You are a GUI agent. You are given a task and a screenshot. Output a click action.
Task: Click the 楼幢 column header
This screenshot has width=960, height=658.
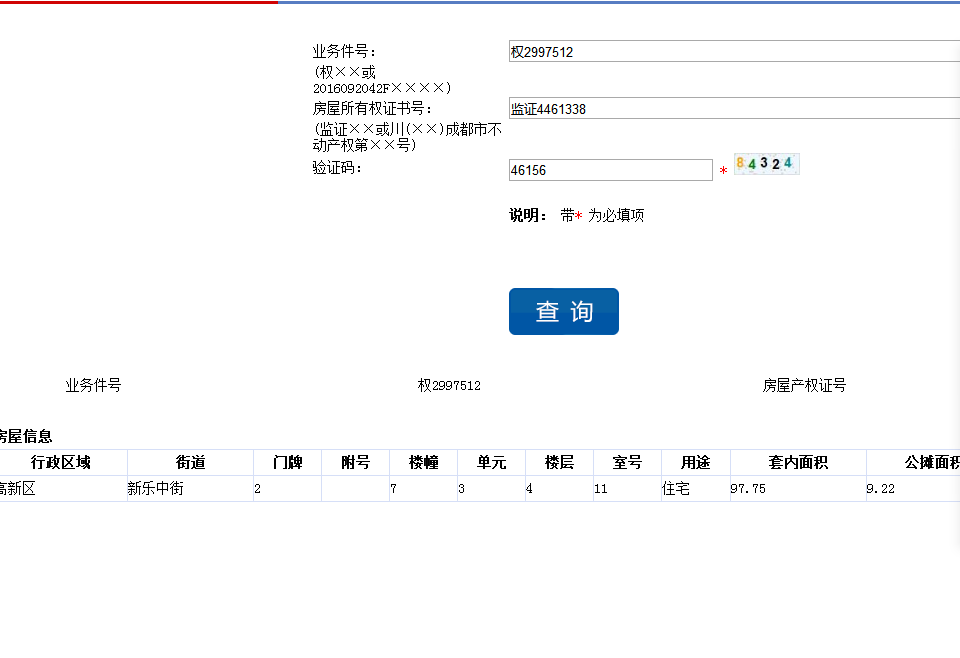point(423,463)
